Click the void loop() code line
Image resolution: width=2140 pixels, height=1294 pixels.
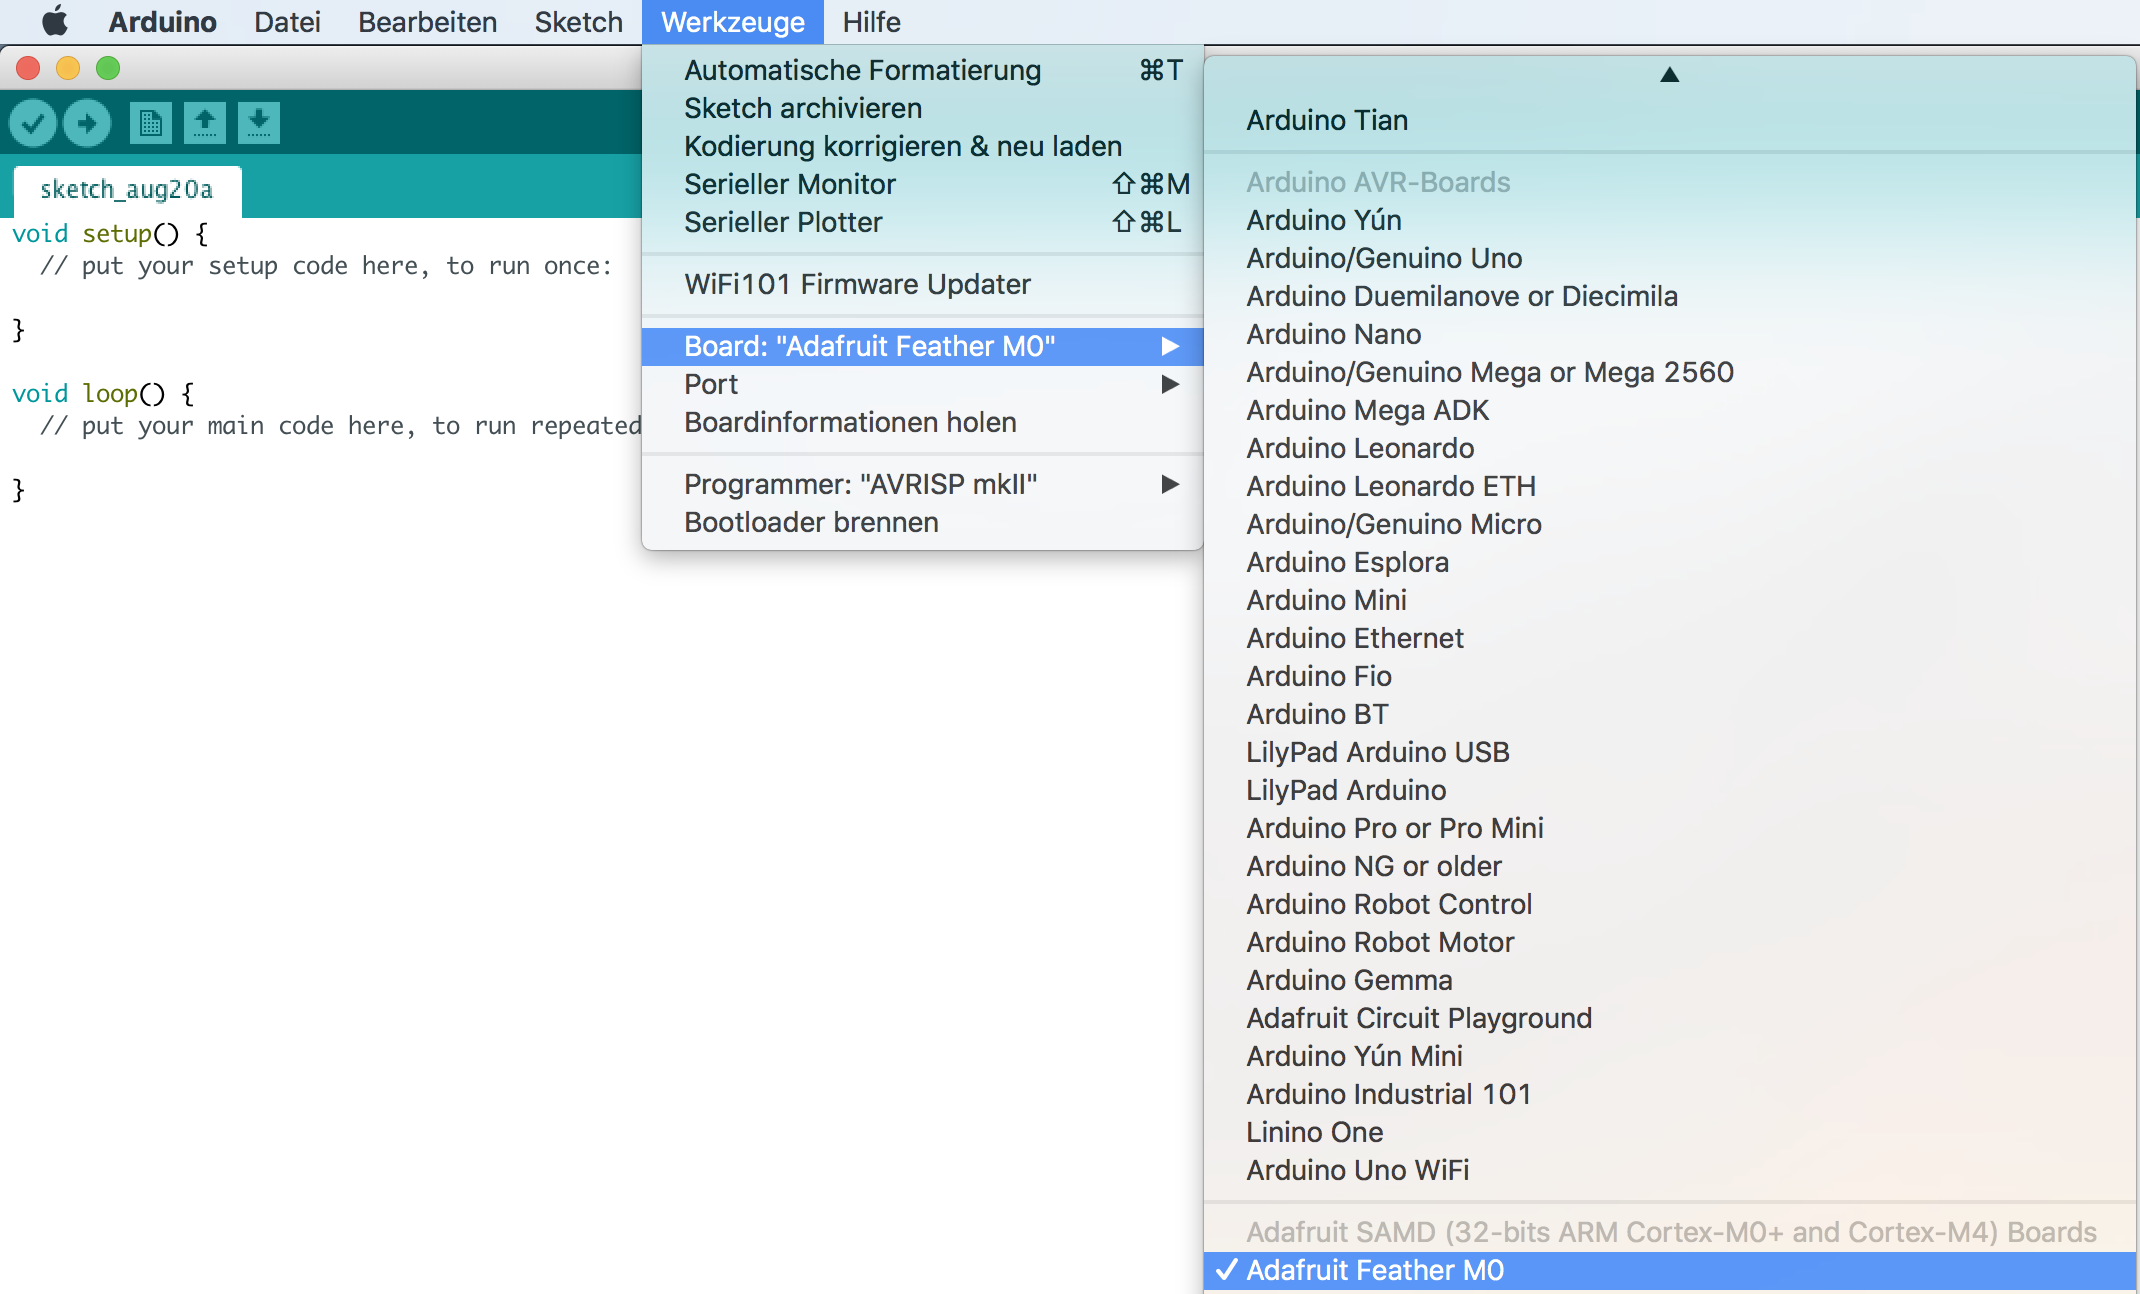click(103, 394)
